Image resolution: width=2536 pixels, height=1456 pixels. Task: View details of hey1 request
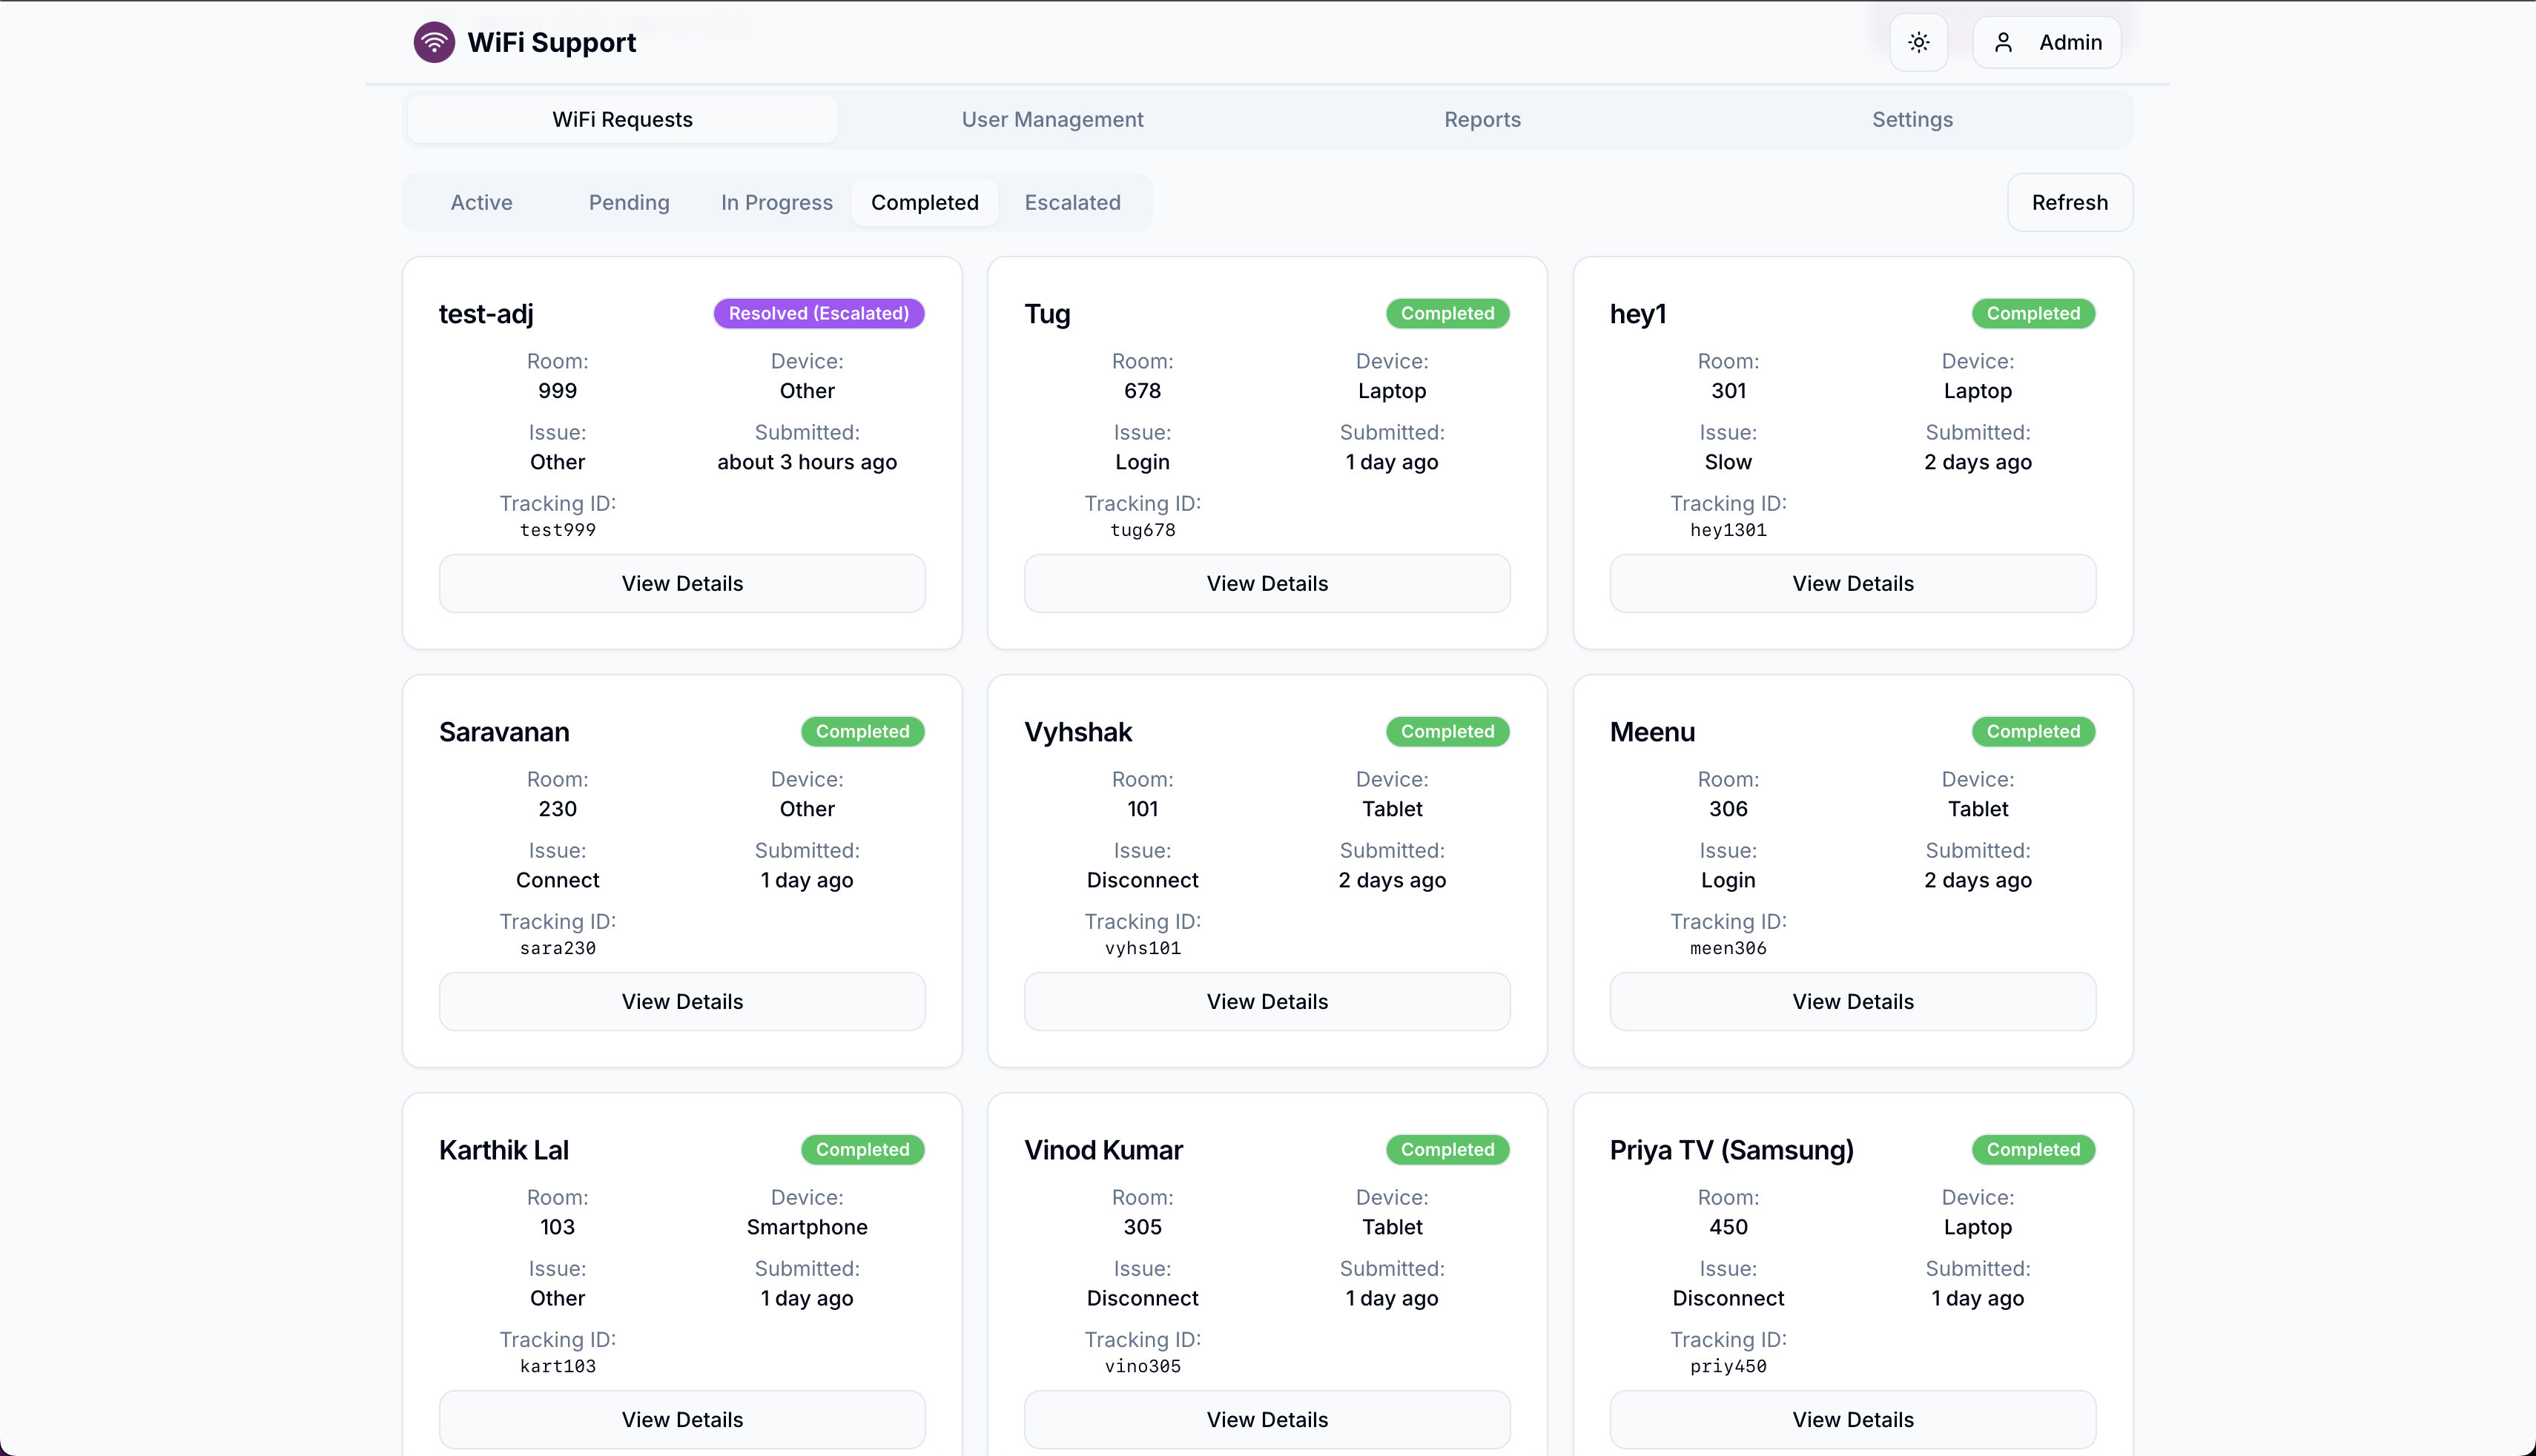tap(1852, 583)
